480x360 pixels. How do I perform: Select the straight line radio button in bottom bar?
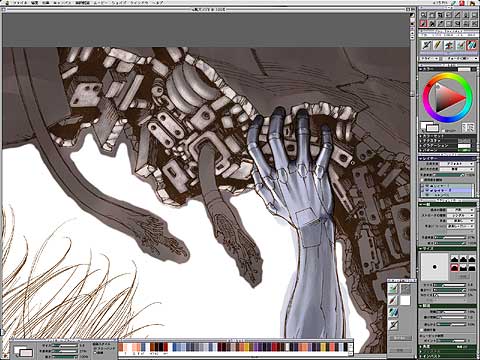(95, 353)
